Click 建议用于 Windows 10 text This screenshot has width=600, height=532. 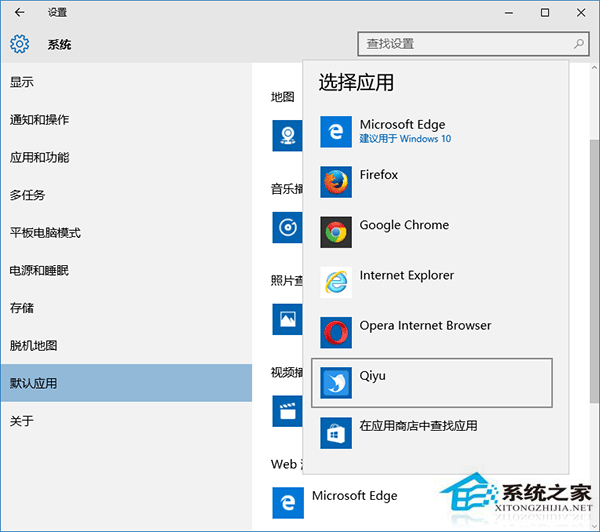coord(405,139)
